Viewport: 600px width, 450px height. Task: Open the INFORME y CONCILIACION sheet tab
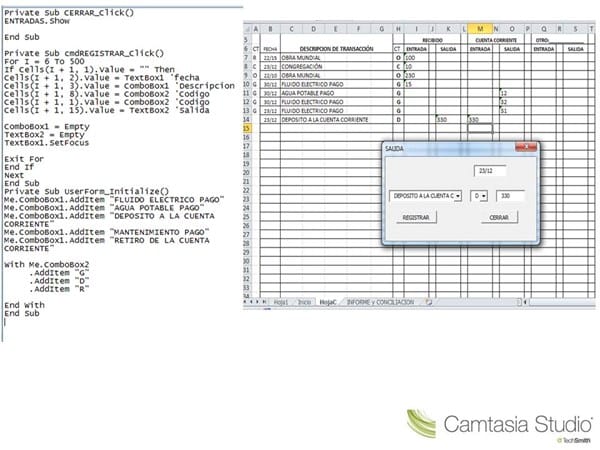pos(380,302)
